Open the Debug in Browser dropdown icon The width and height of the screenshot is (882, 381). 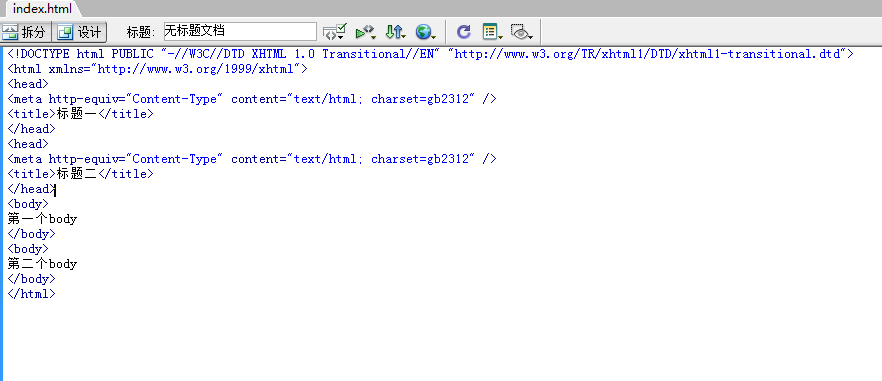pos(365,32)
